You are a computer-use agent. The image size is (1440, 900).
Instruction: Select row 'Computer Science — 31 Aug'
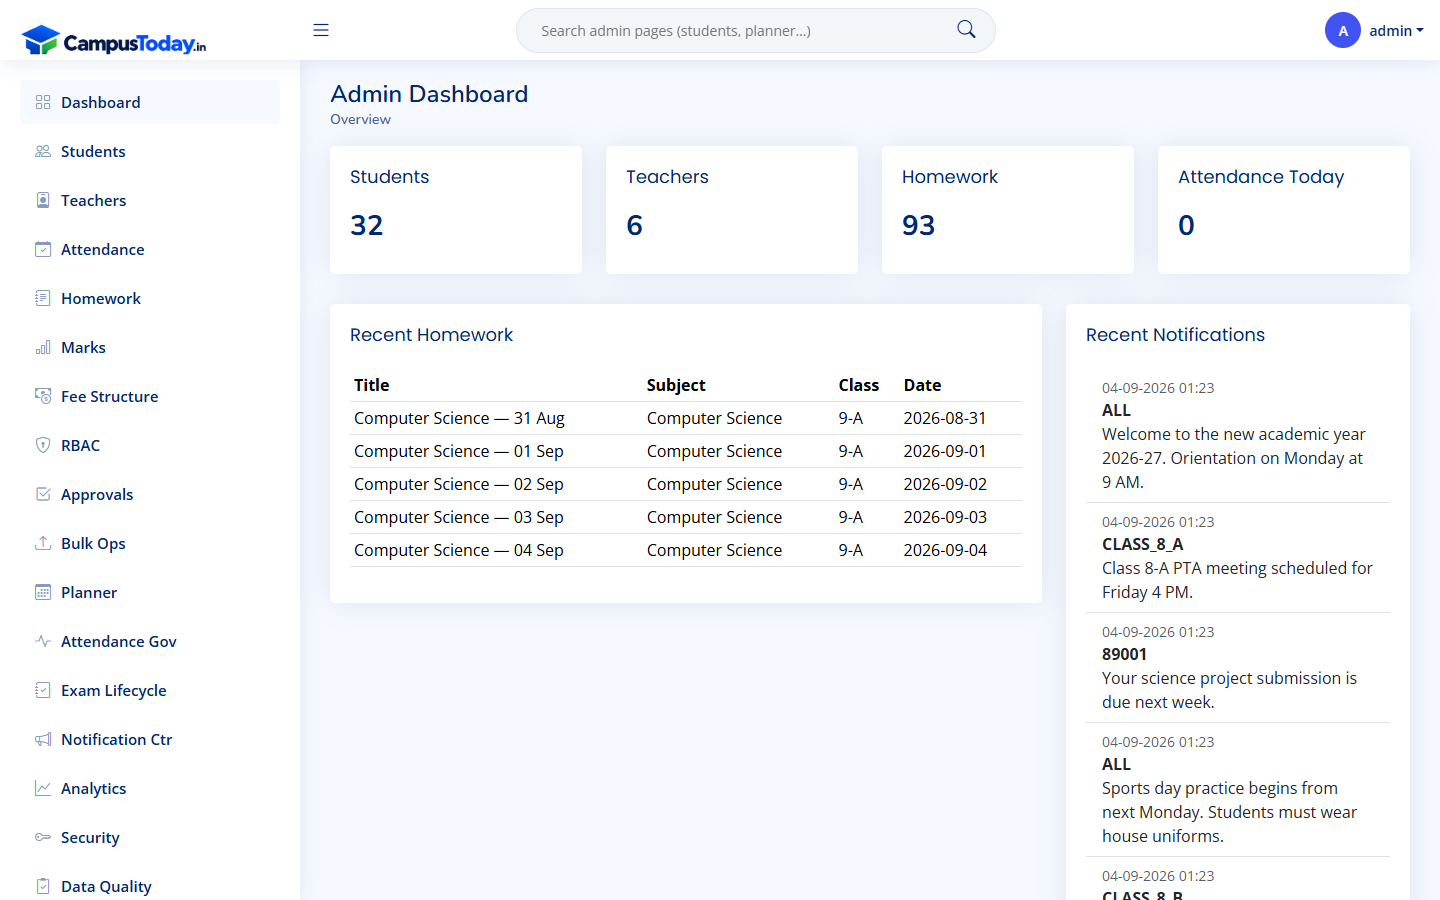(x=686, y=418)
